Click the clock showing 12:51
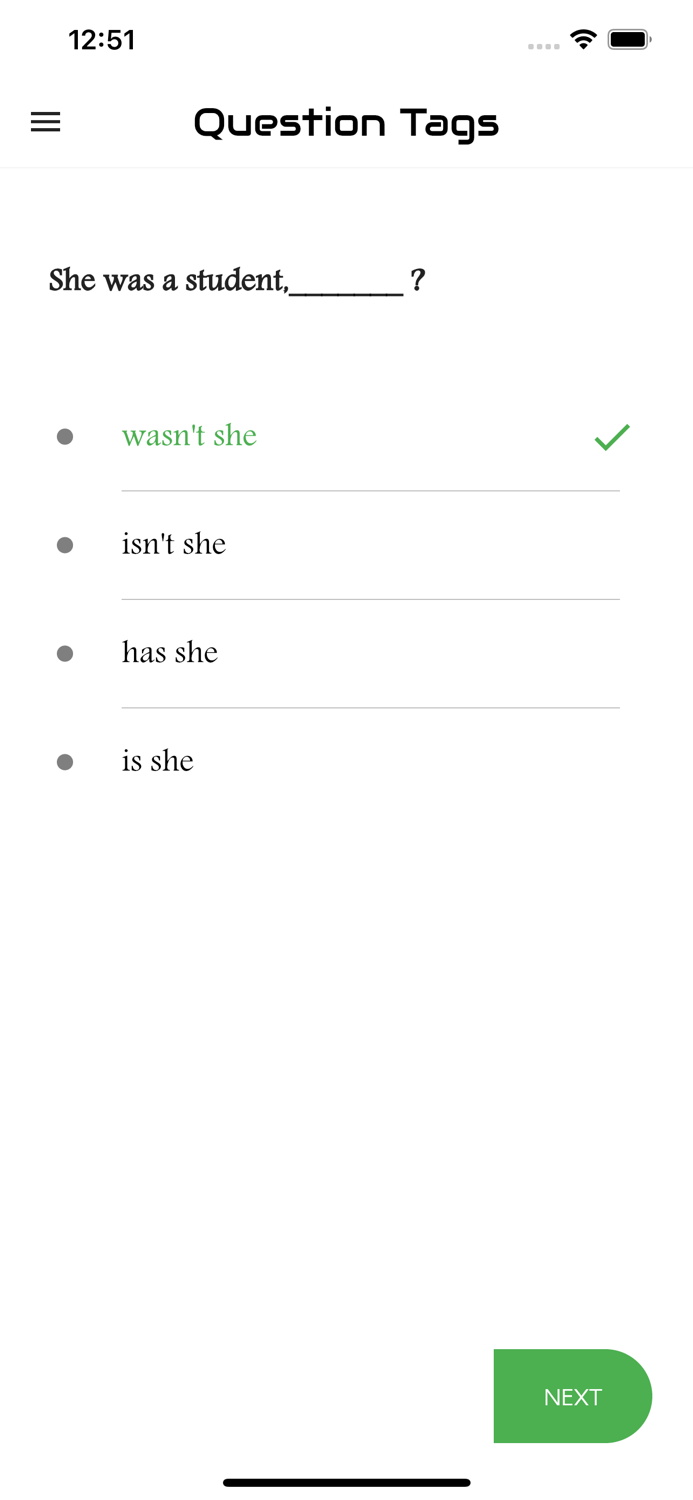This screenshot has height=1500, width=693. pyautogui.click(x=101, y=40)
